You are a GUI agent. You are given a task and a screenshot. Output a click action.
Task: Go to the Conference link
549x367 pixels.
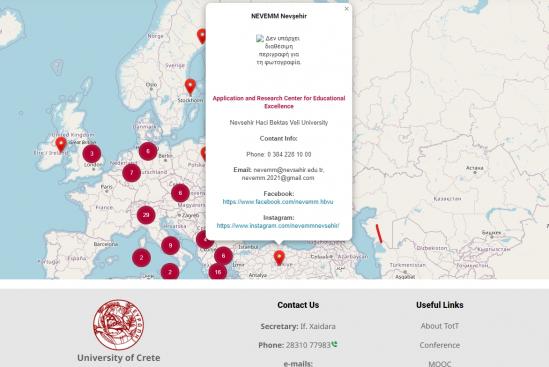pos(439,345)
